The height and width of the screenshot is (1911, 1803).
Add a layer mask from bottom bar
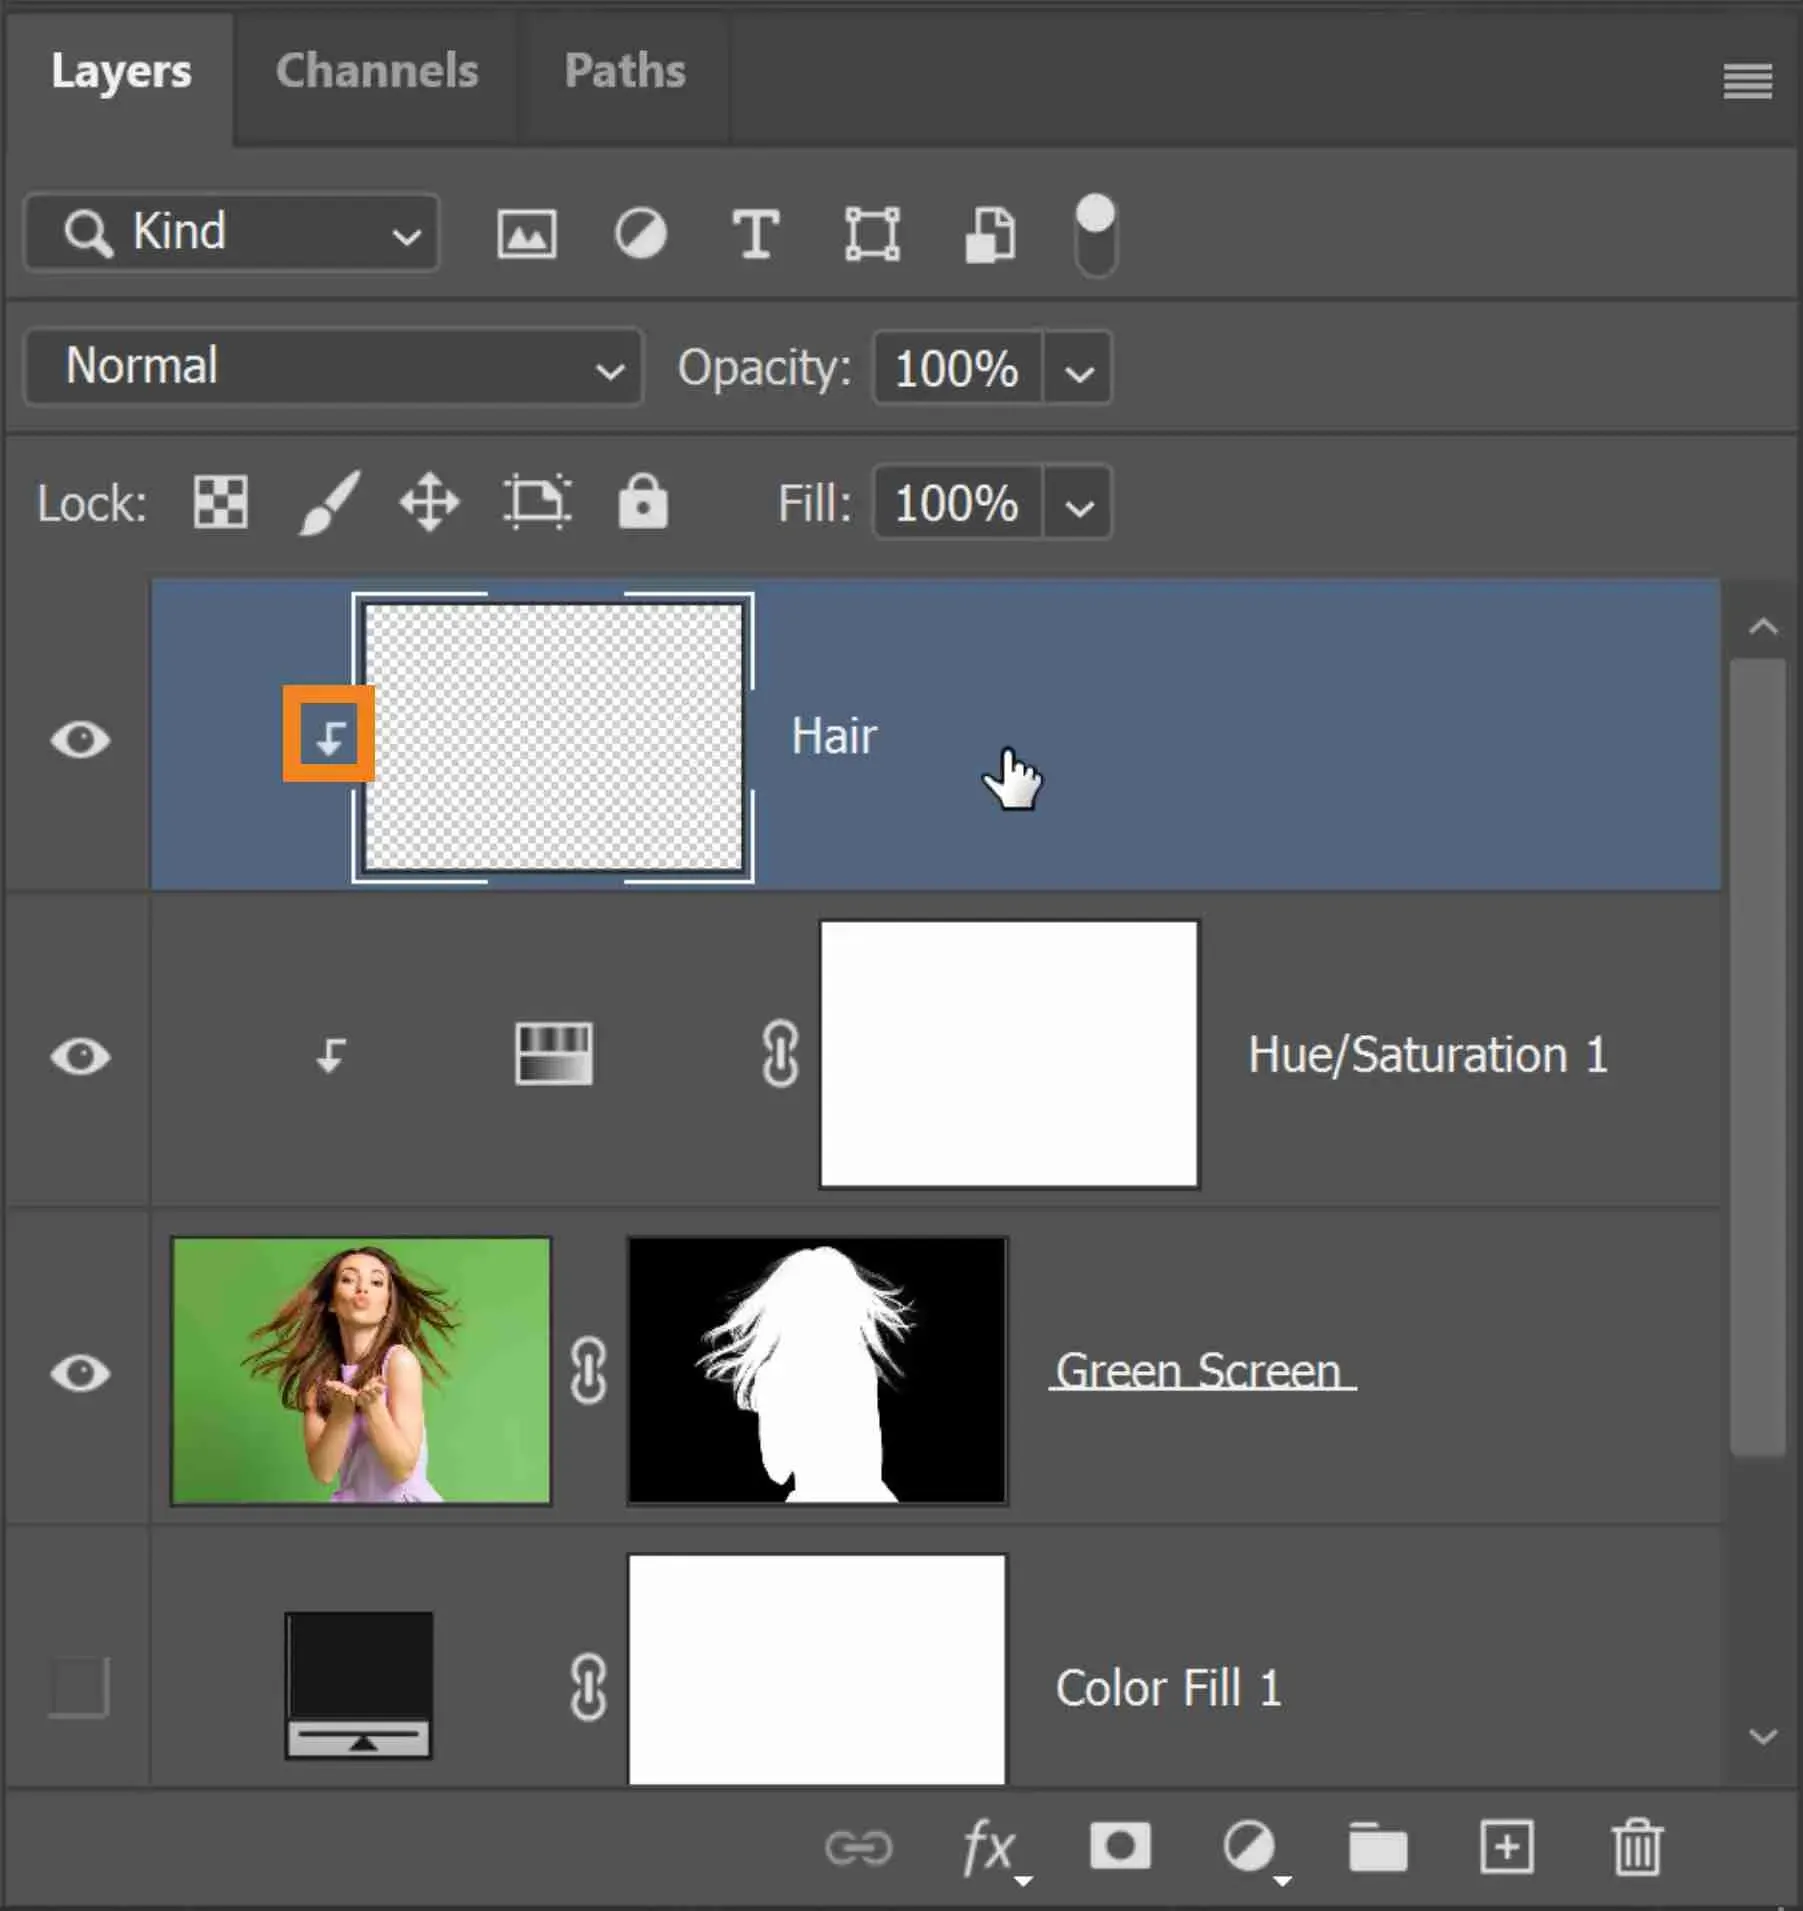click(1119, 1846)
